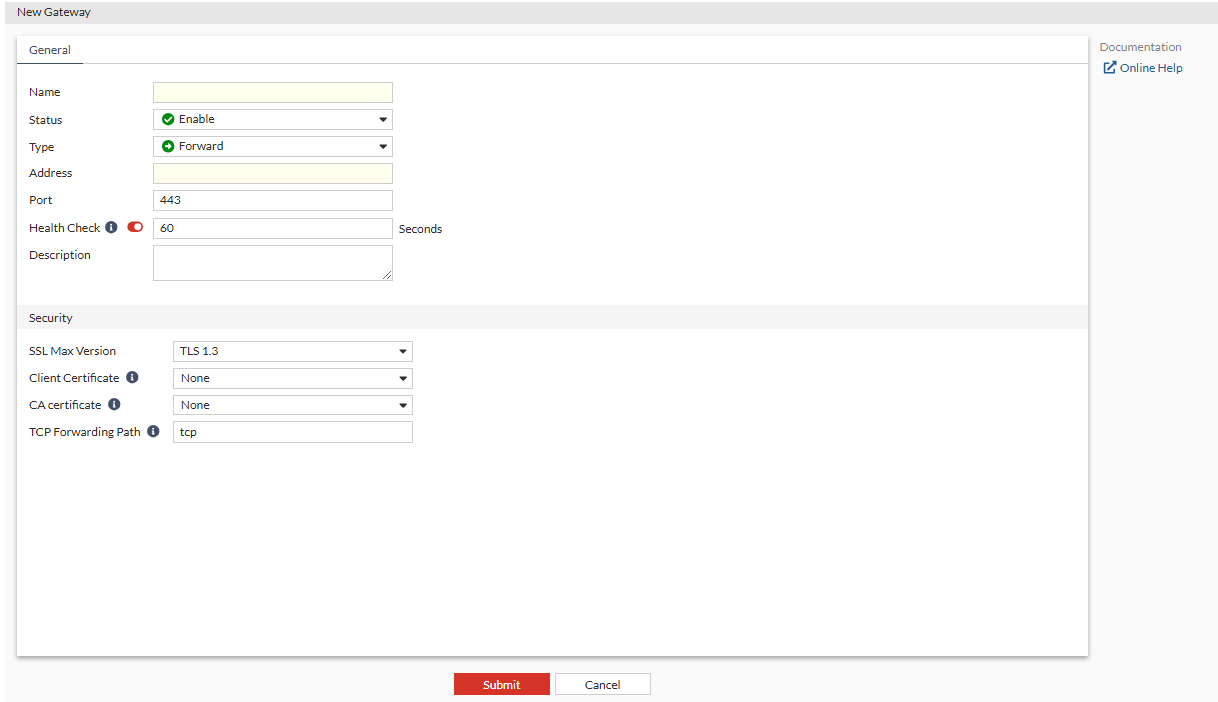The image size is (1218, 702).
Task: Click the CA certificate info icon
Action: (113, 404)
